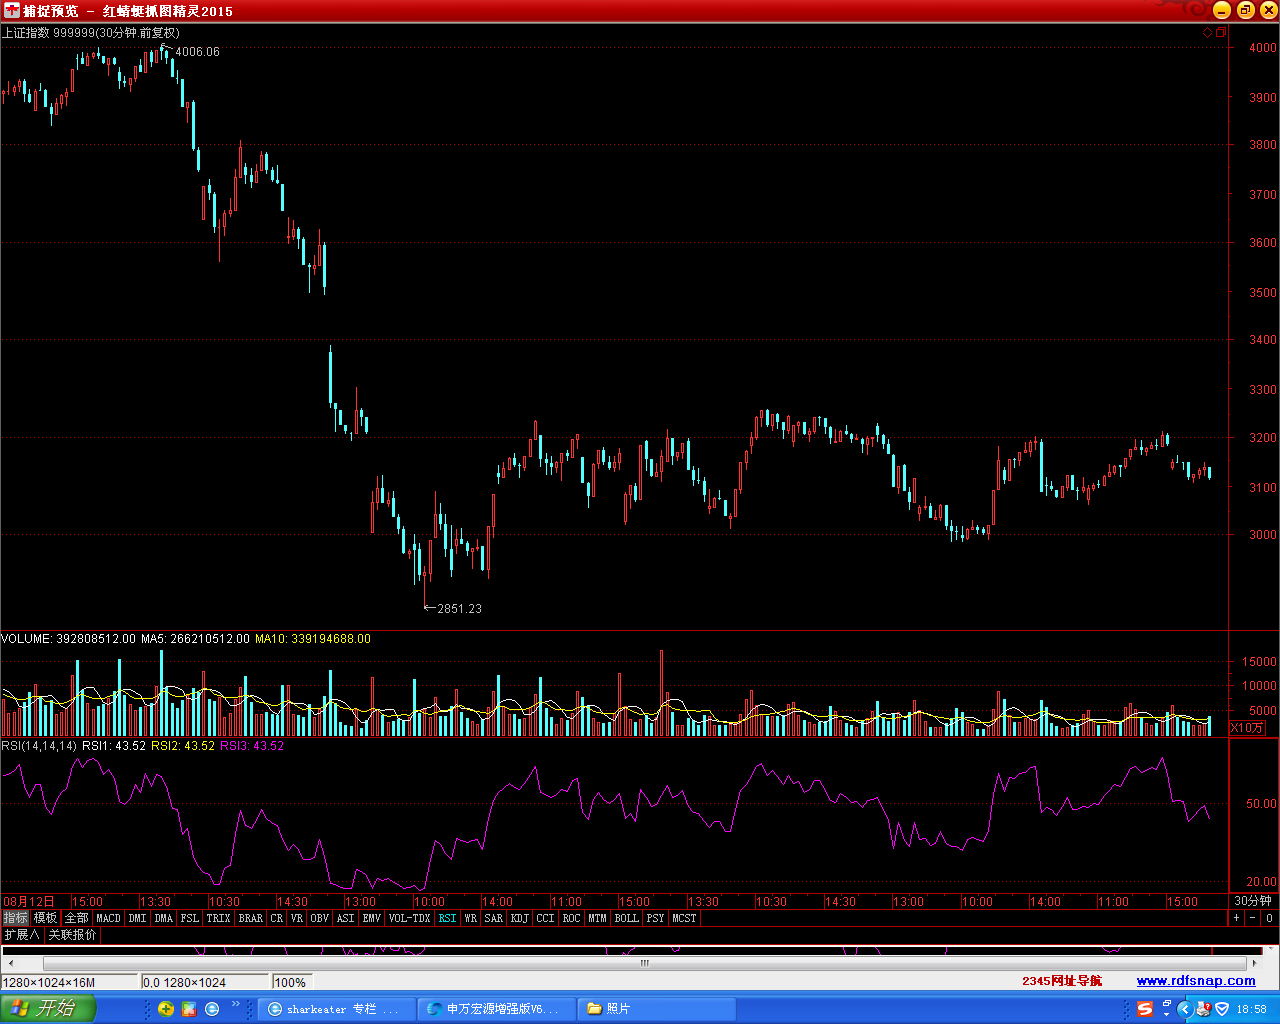This screenshot has width=1280, height=1024.
Task: Switch to the CCI indicator
Action: coord(546,918)
